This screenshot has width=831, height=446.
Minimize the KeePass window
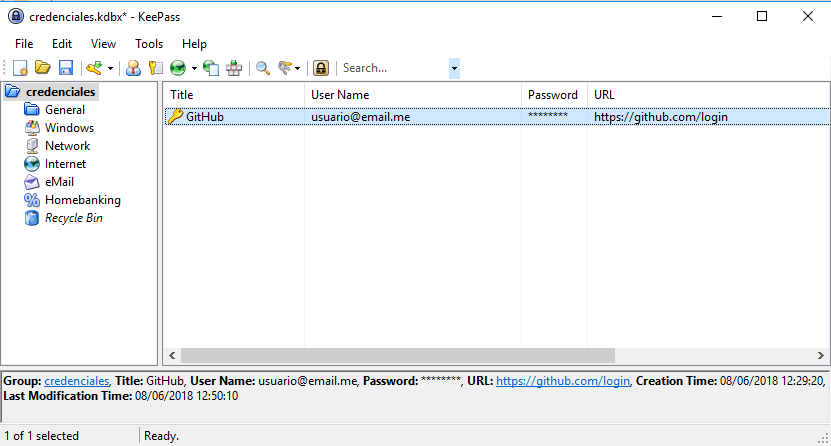pos(717,16)
